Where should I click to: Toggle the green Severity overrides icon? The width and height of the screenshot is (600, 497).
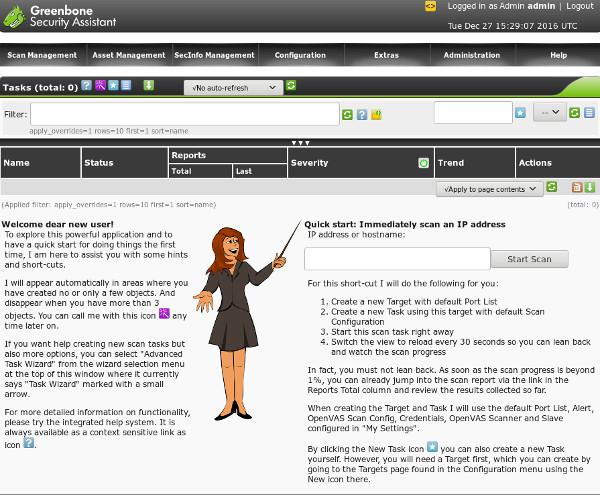pyautogui.click(x=423, y=162)
